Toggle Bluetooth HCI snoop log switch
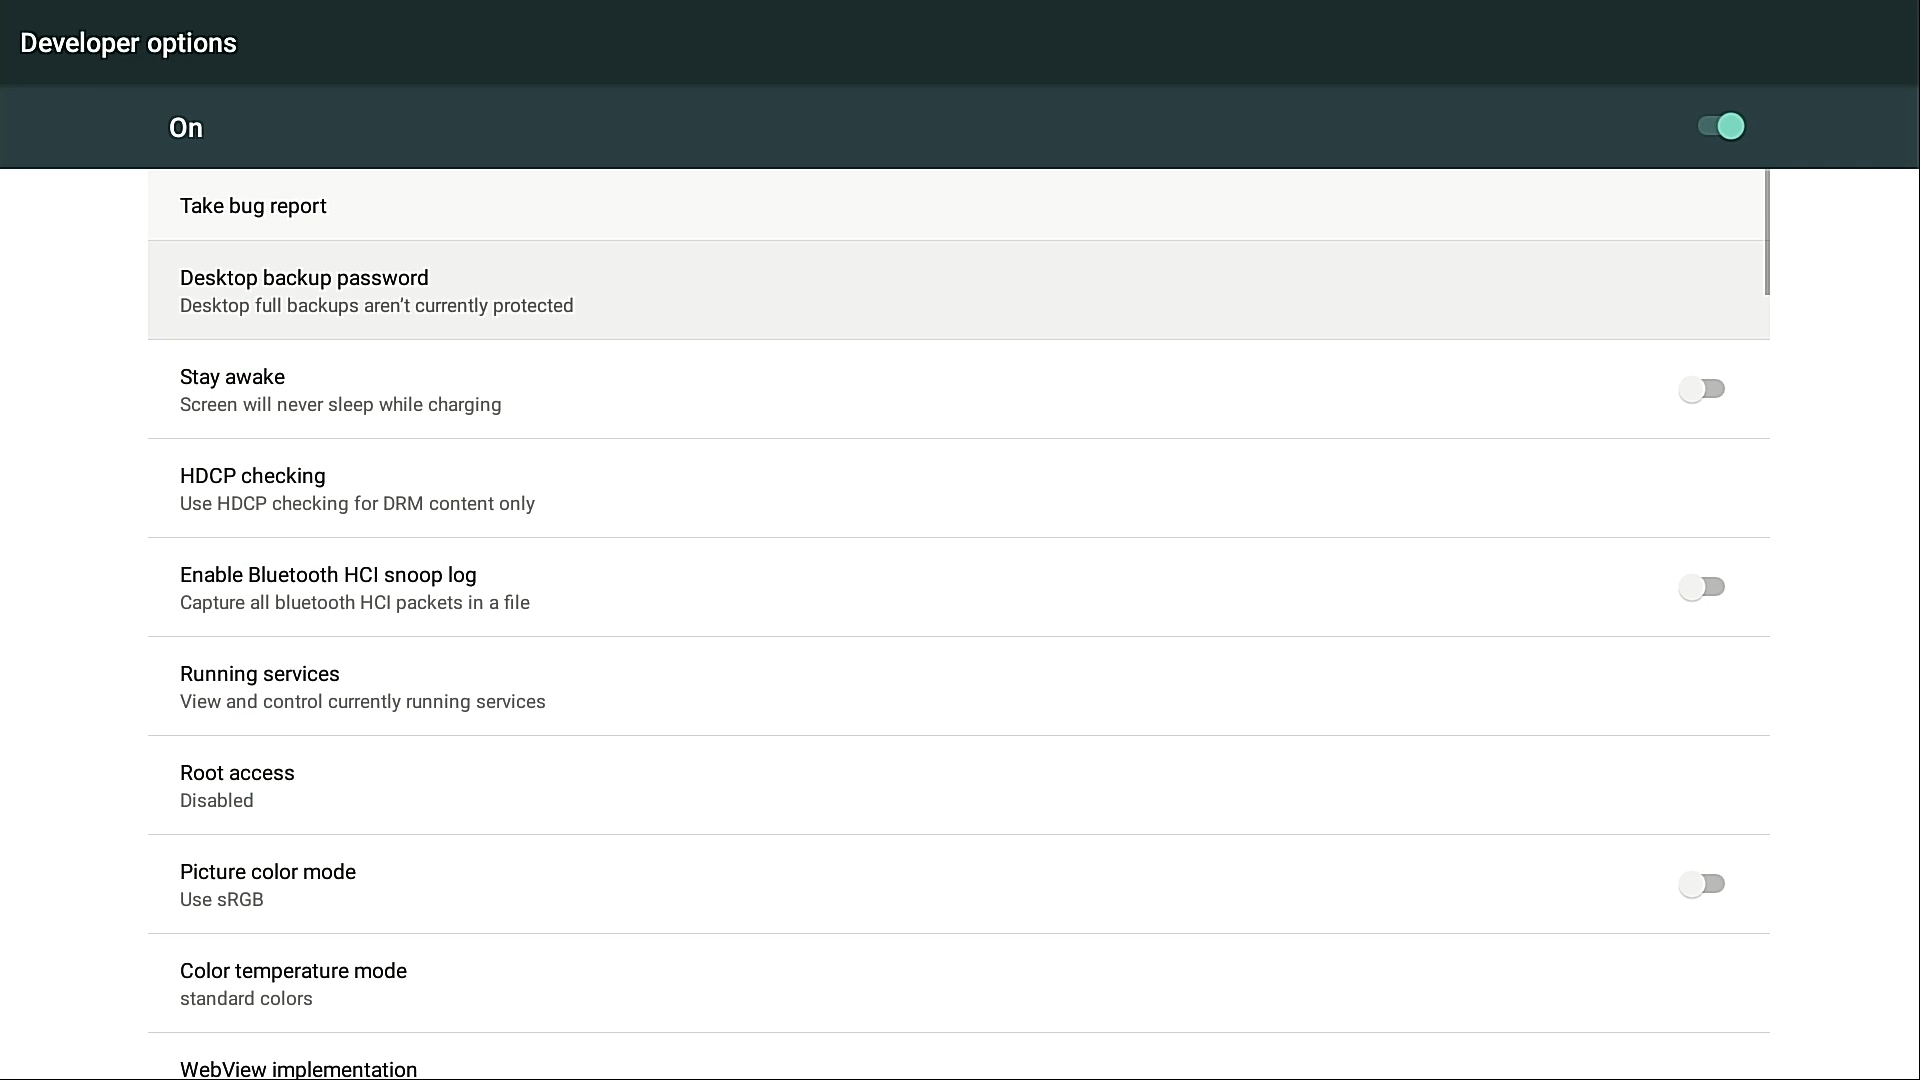Screen dimensions: 1920x1080 click(1701, 587)
